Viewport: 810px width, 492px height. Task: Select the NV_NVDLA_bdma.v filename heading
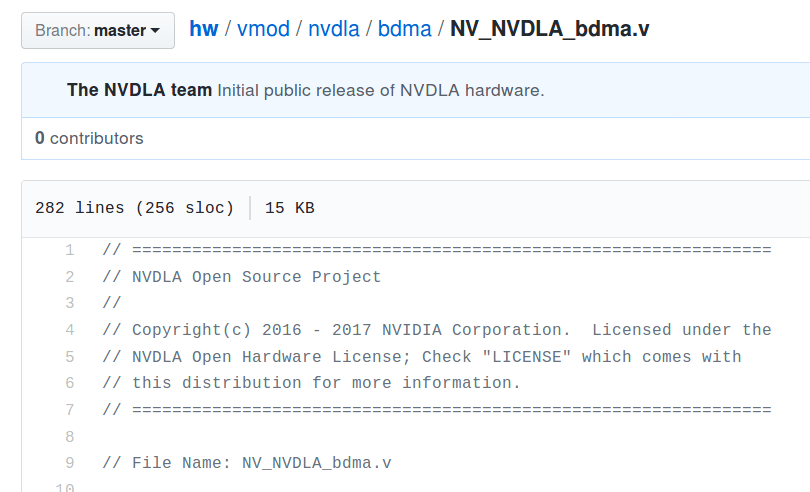click(550, 28)
